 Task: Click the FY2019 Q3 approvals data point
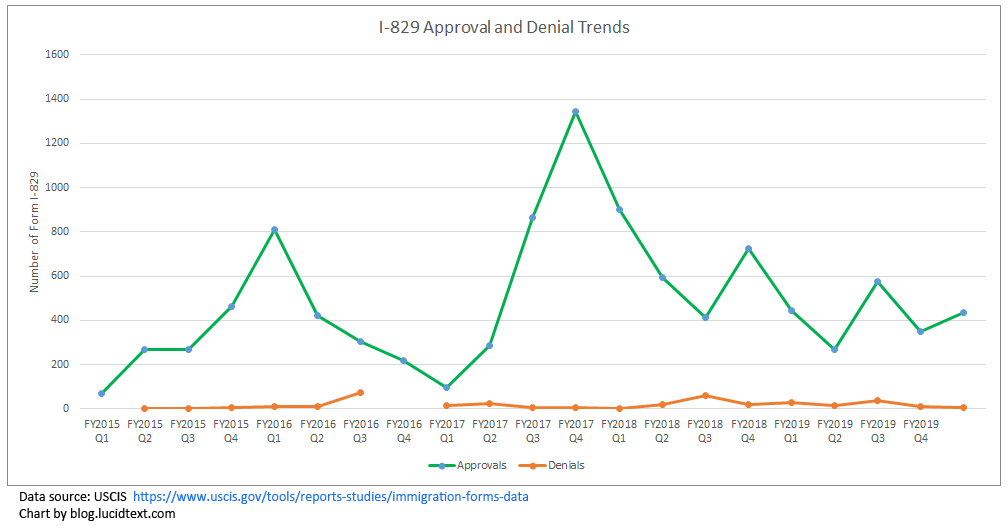pyautogui.click(x=877, y=282)
